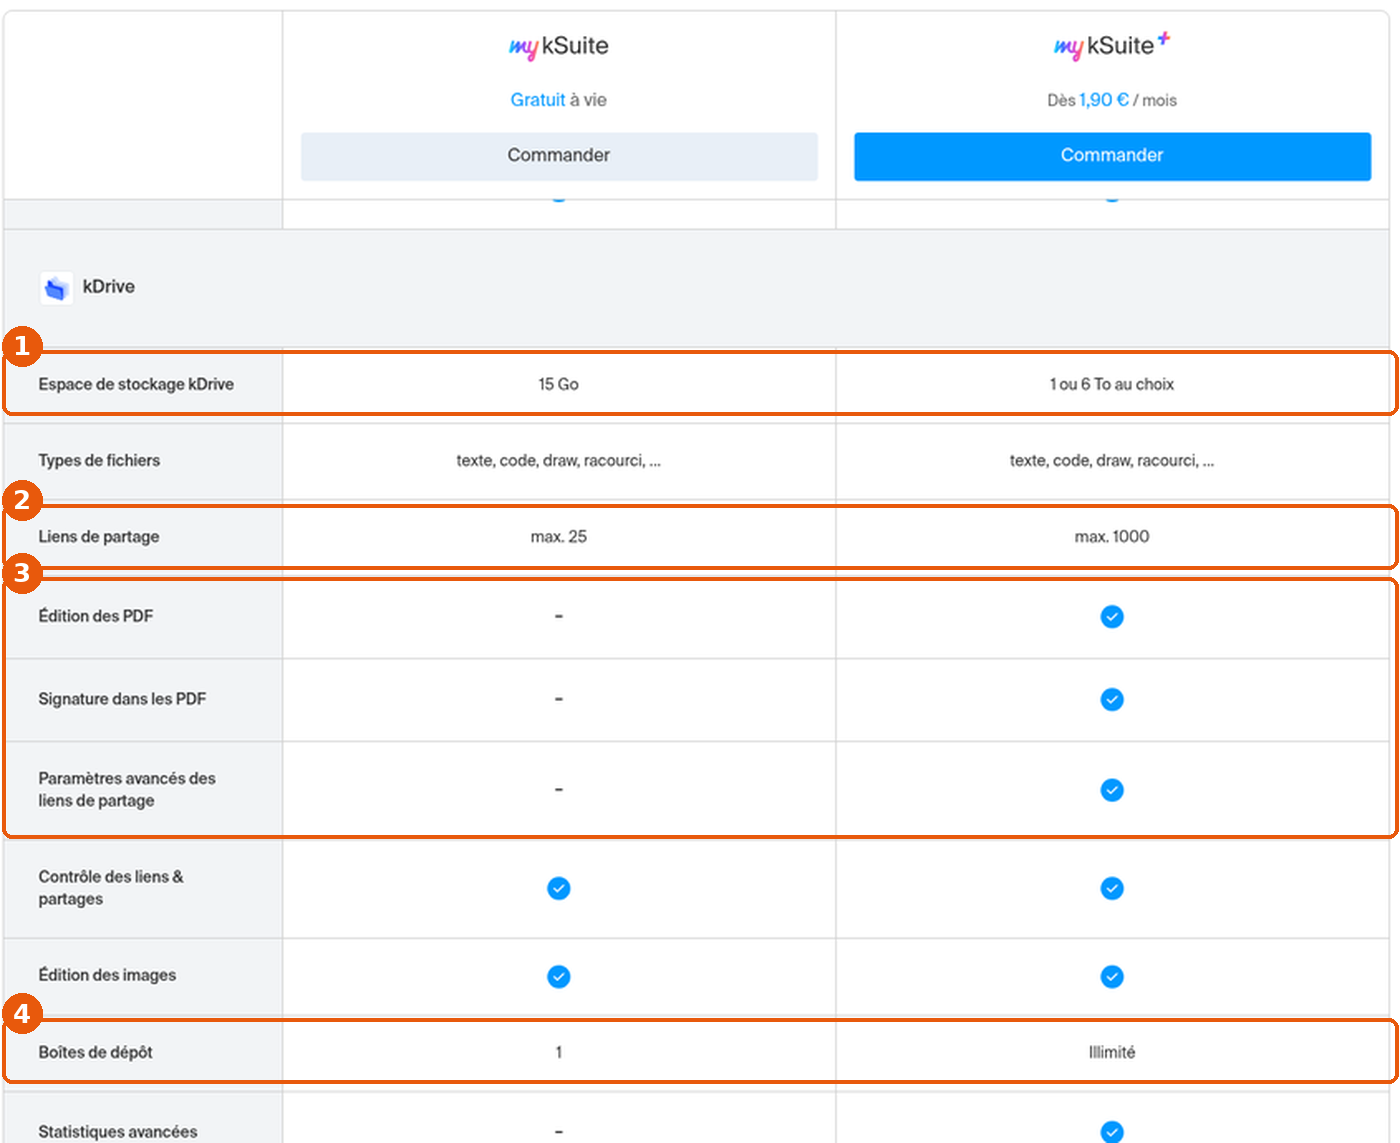Click kSuite+ checkmark for Contrôle des liens & partages
The image size is (1400, 1143).
1112,888
